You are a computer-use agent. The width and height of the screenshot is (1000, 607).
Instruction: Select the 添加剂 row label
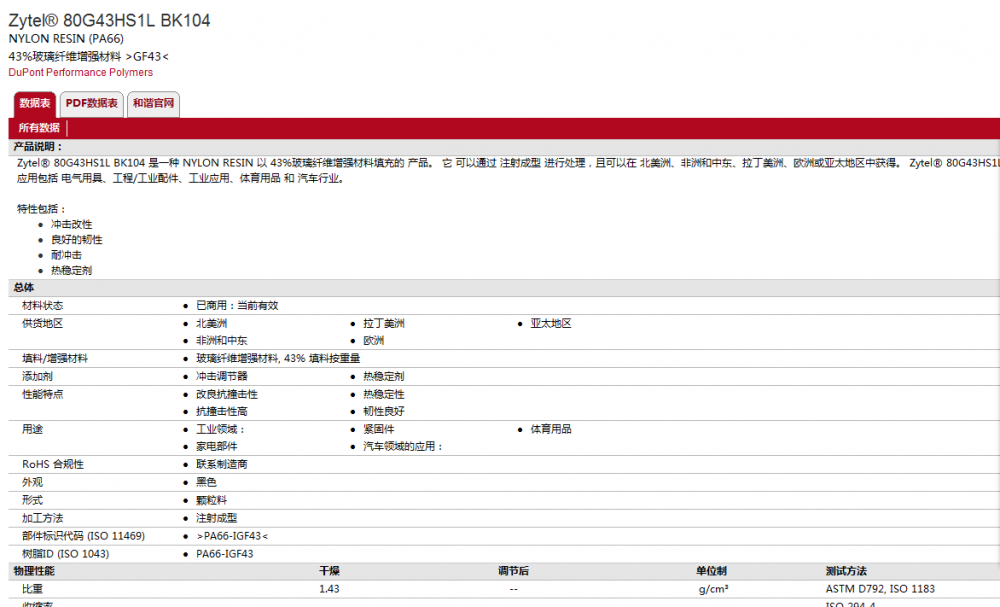coord(38,376)
